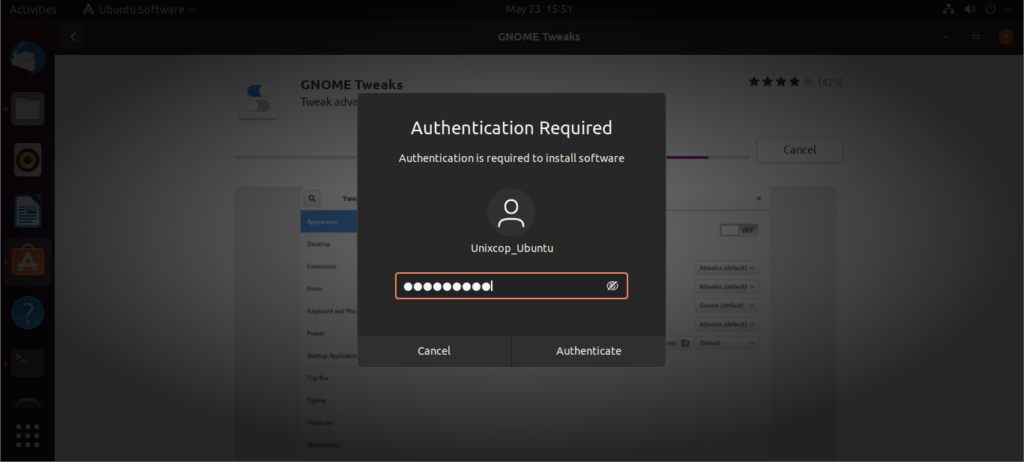Click 'Authentication is required to install software' text

(x=511, y=158)
